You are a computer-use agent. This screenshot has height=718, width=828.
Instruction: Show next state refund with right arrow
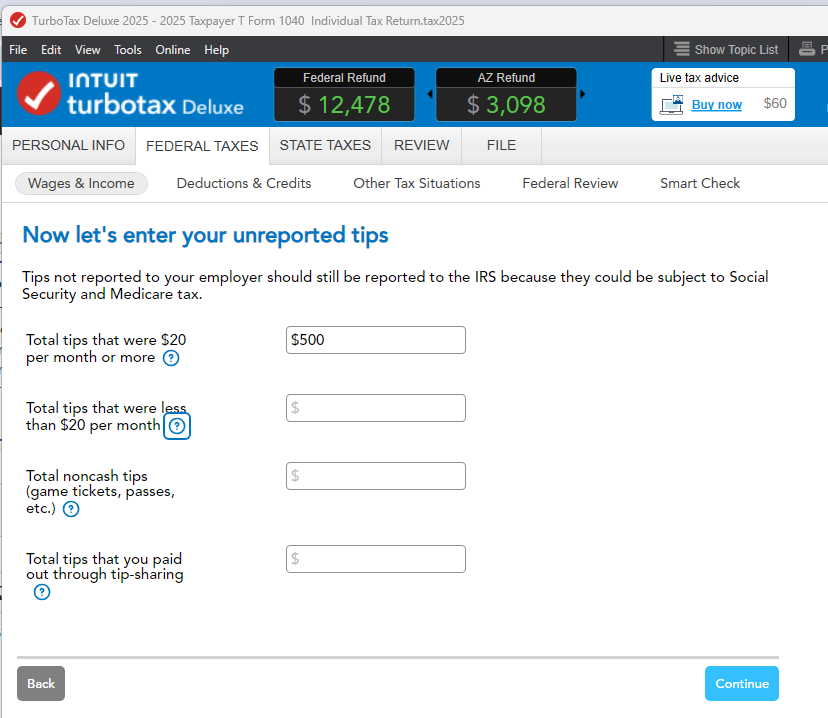(x=582, y=94)
